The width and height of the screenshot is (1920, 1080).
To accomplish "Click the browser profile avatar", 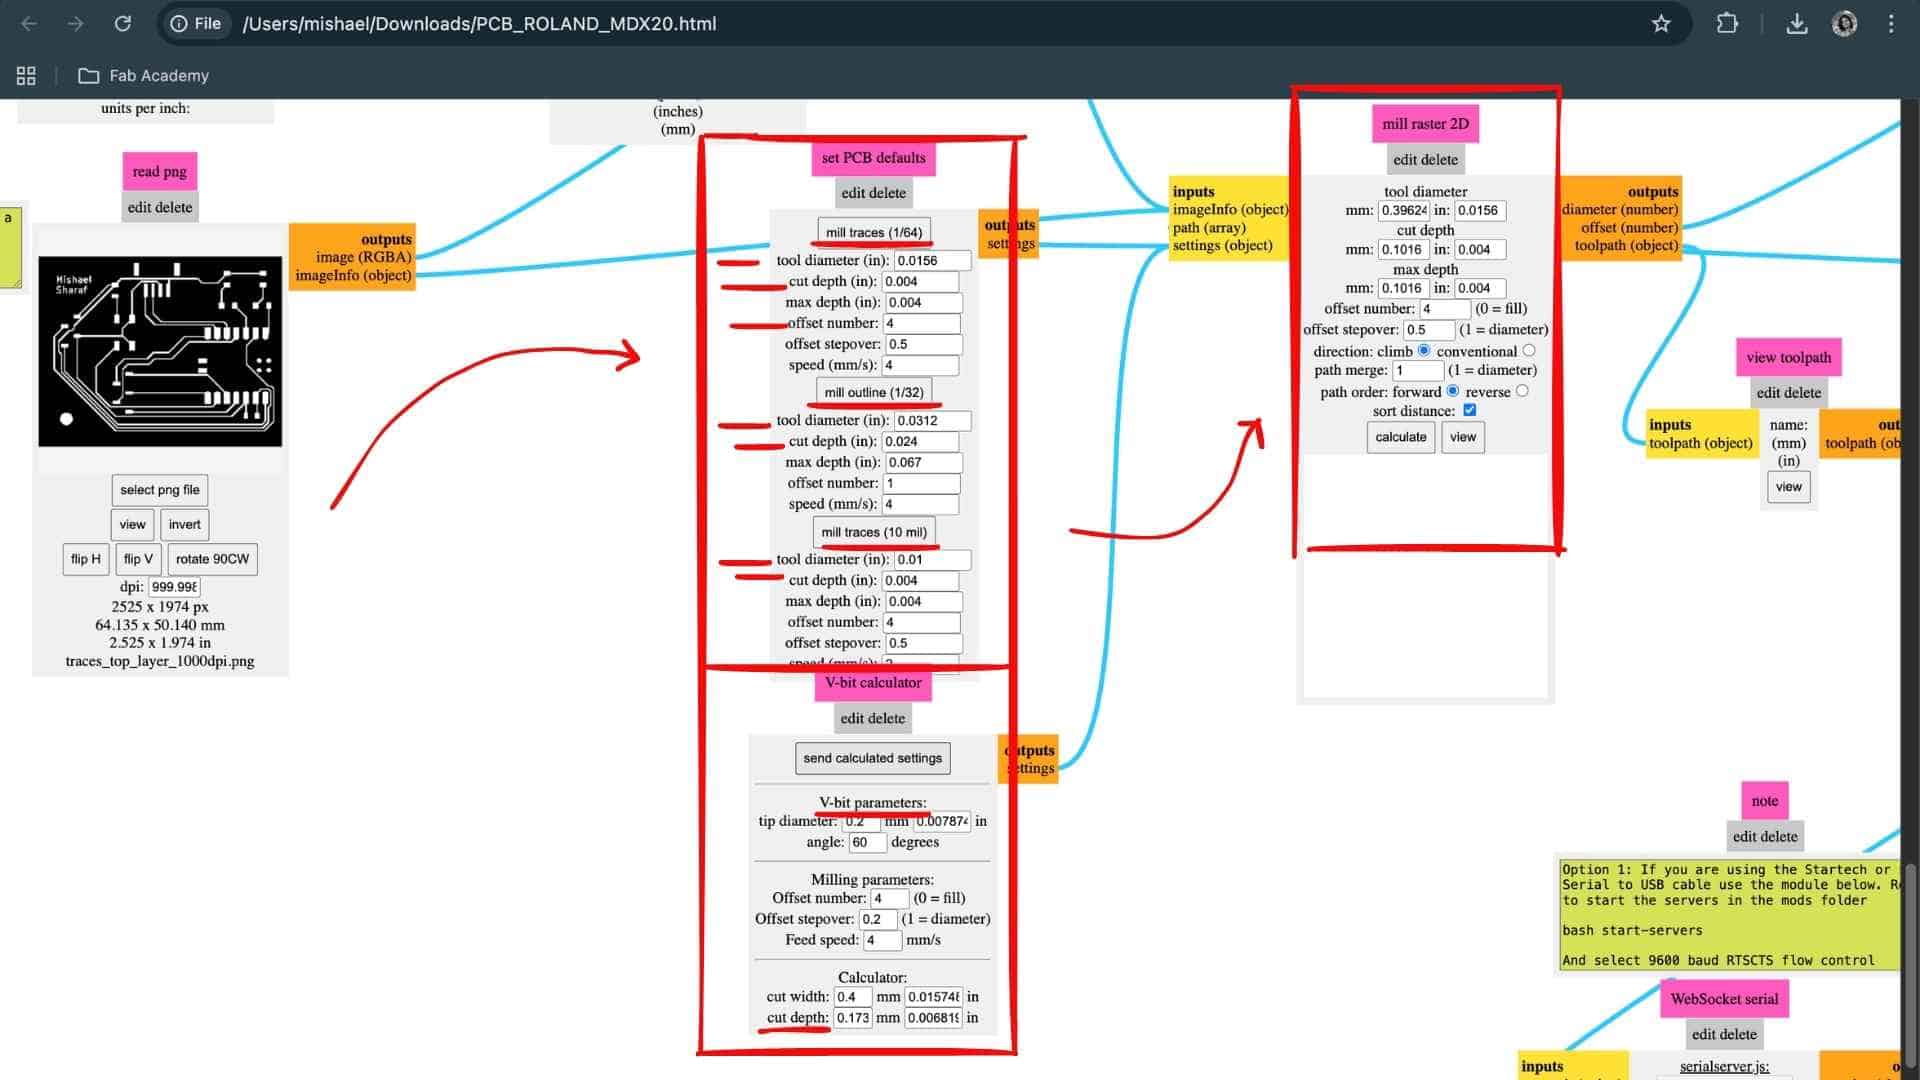I will (x=1844, y=23).
